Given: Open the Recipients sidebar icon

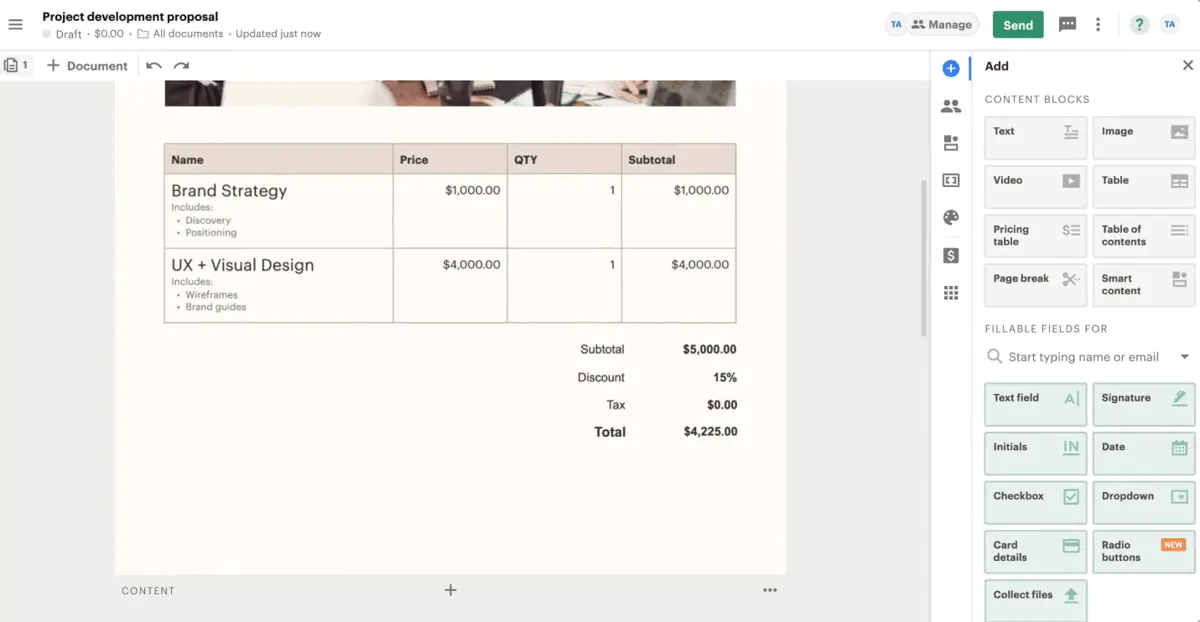Looking at the screenshot, I should [x=951, y=106].
